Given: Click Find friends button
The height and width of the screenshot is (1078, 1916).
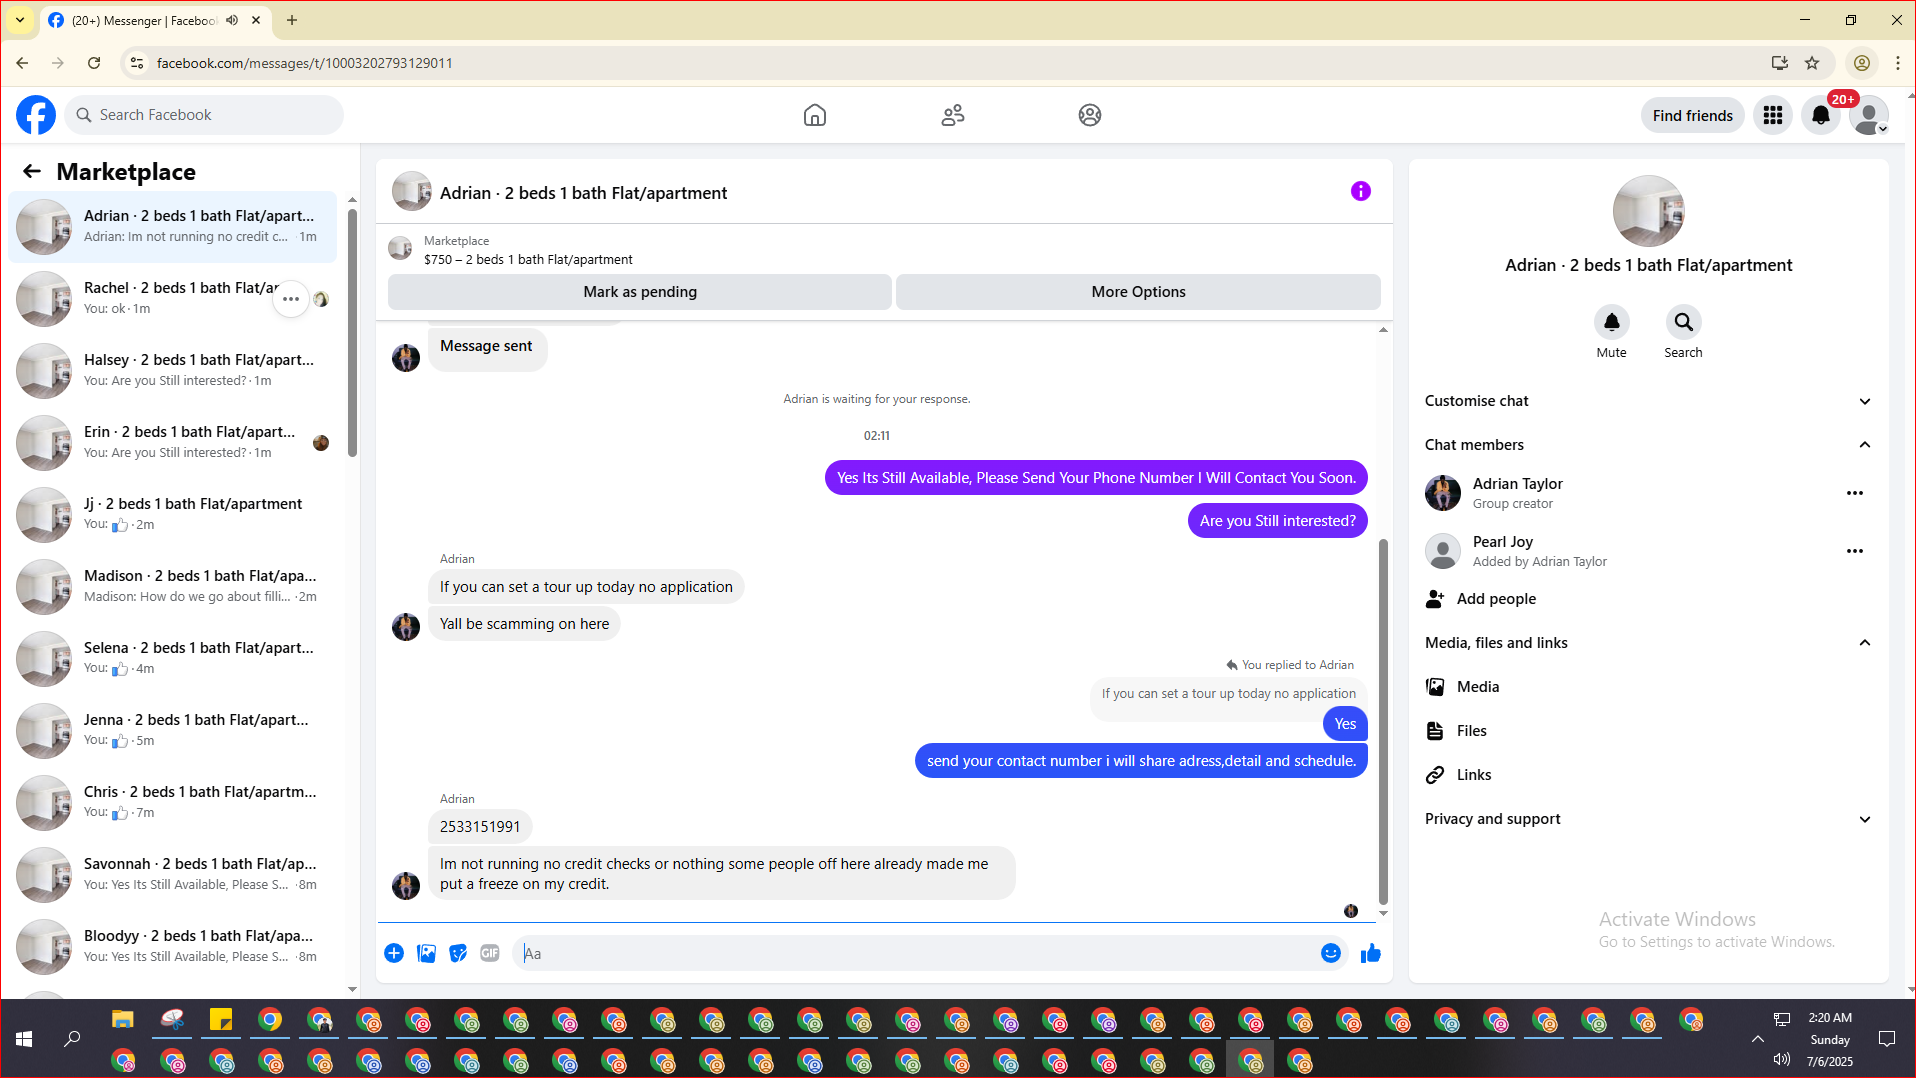Looking at the screenshot, I should (x=1692, y=115).
